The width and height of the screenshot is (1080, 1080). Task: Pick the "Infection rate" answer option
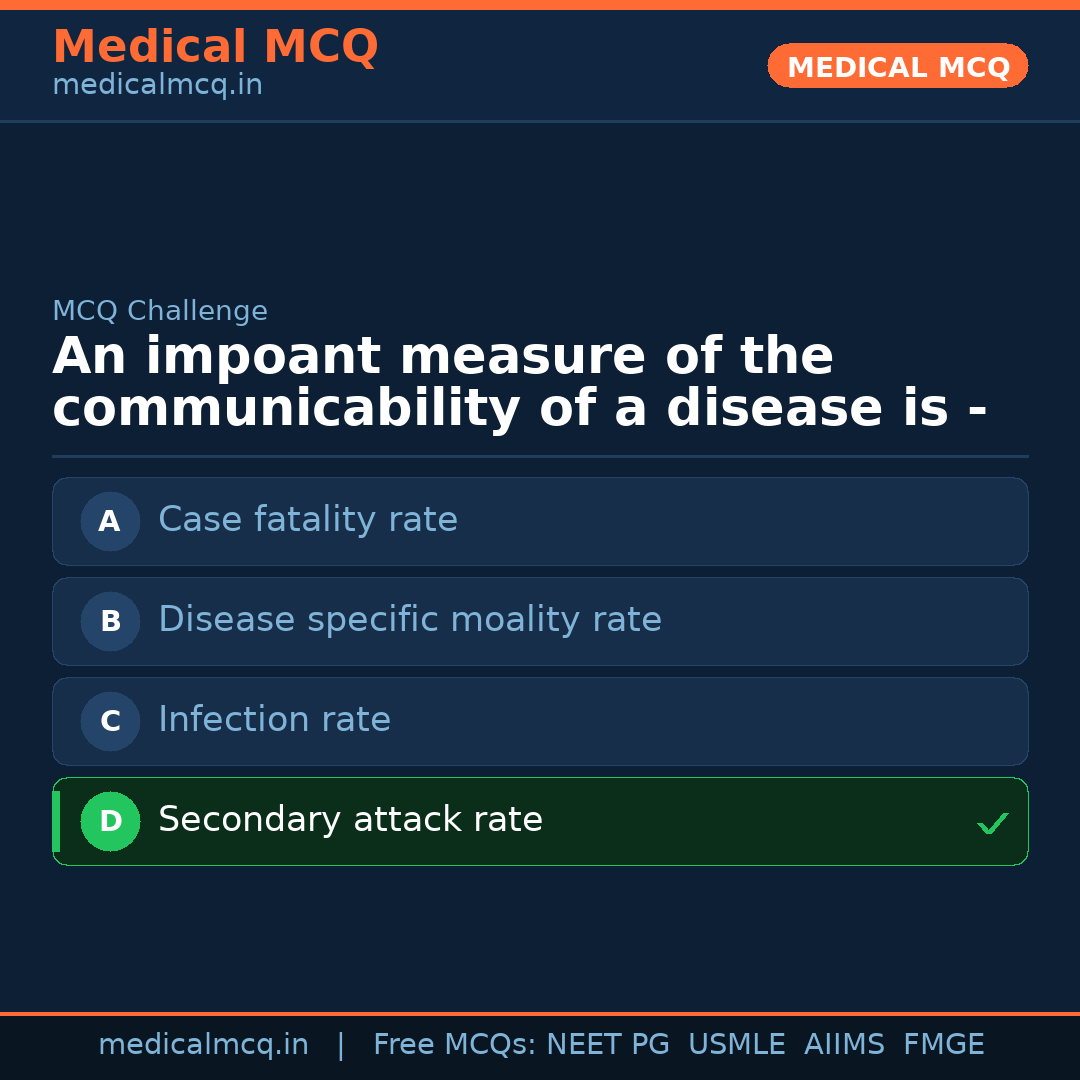[x=274, y=720]
